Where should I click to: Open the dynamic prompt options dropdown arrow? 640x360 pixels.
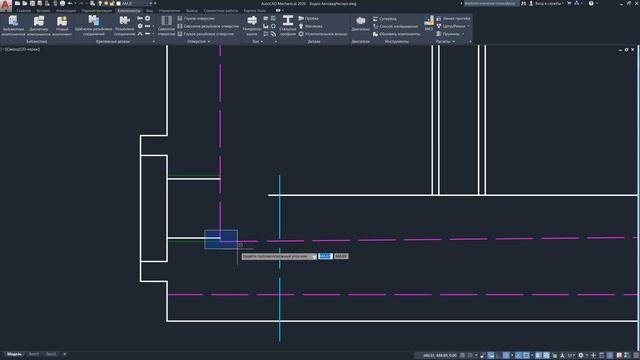[314, 256]
